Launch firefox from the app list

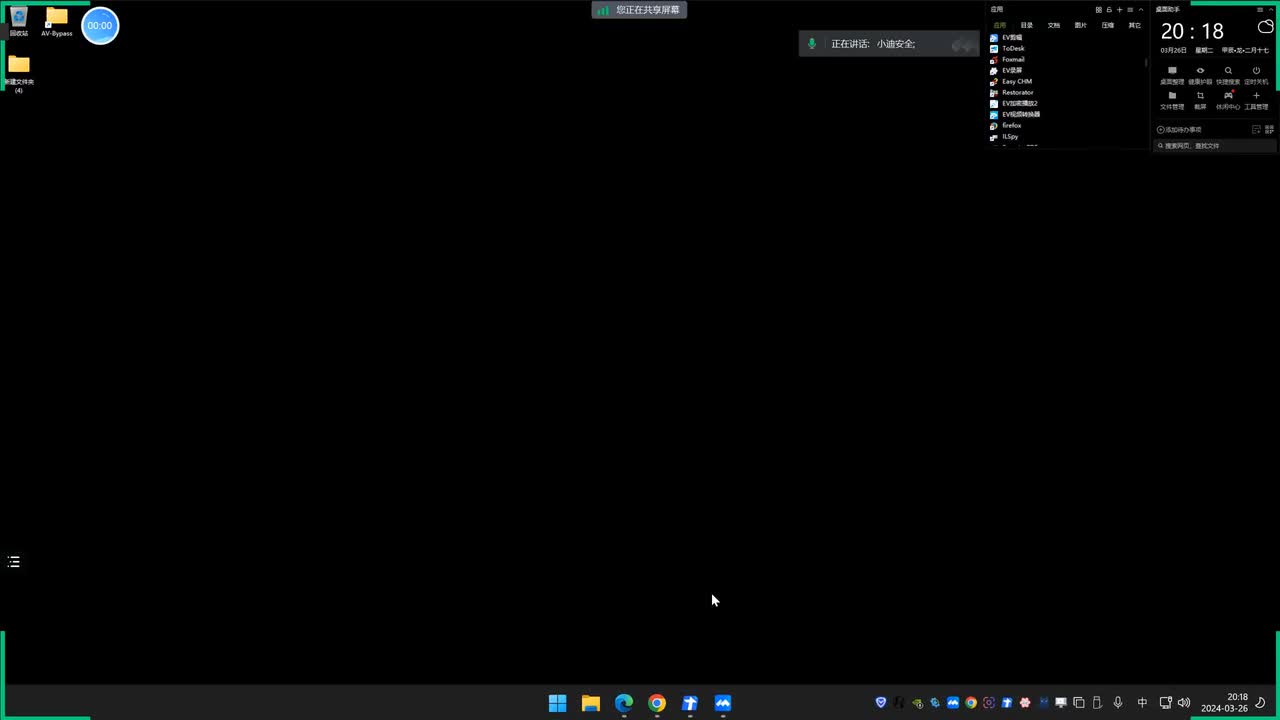pos(1006,125)
